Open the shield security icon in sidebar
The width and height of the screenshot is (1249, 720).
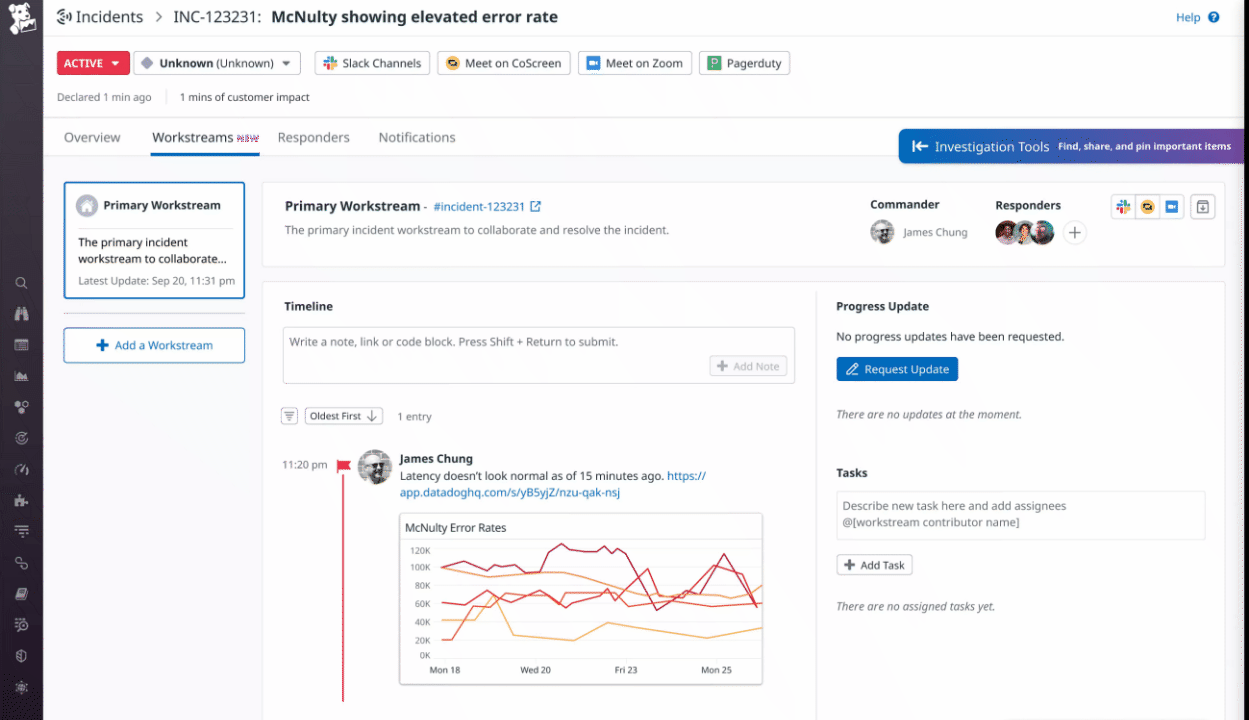click(21, 656)
